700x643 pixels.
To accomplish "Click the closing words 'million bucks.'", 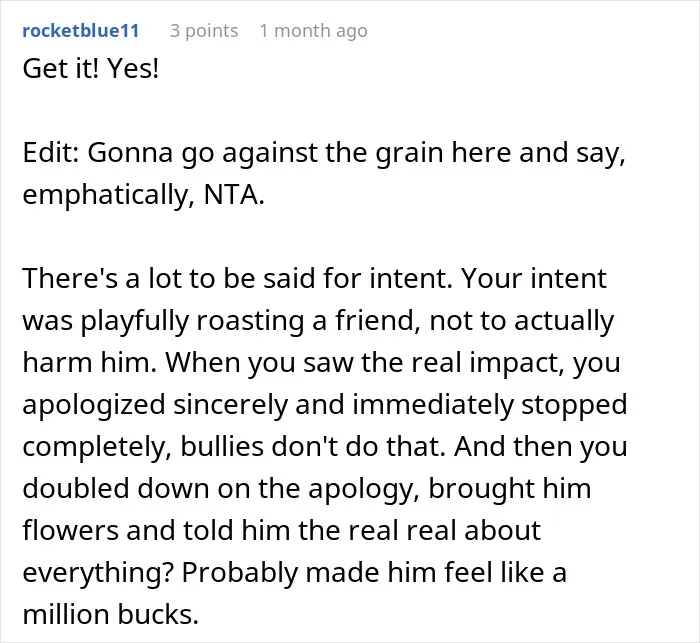I will [111, 614].
